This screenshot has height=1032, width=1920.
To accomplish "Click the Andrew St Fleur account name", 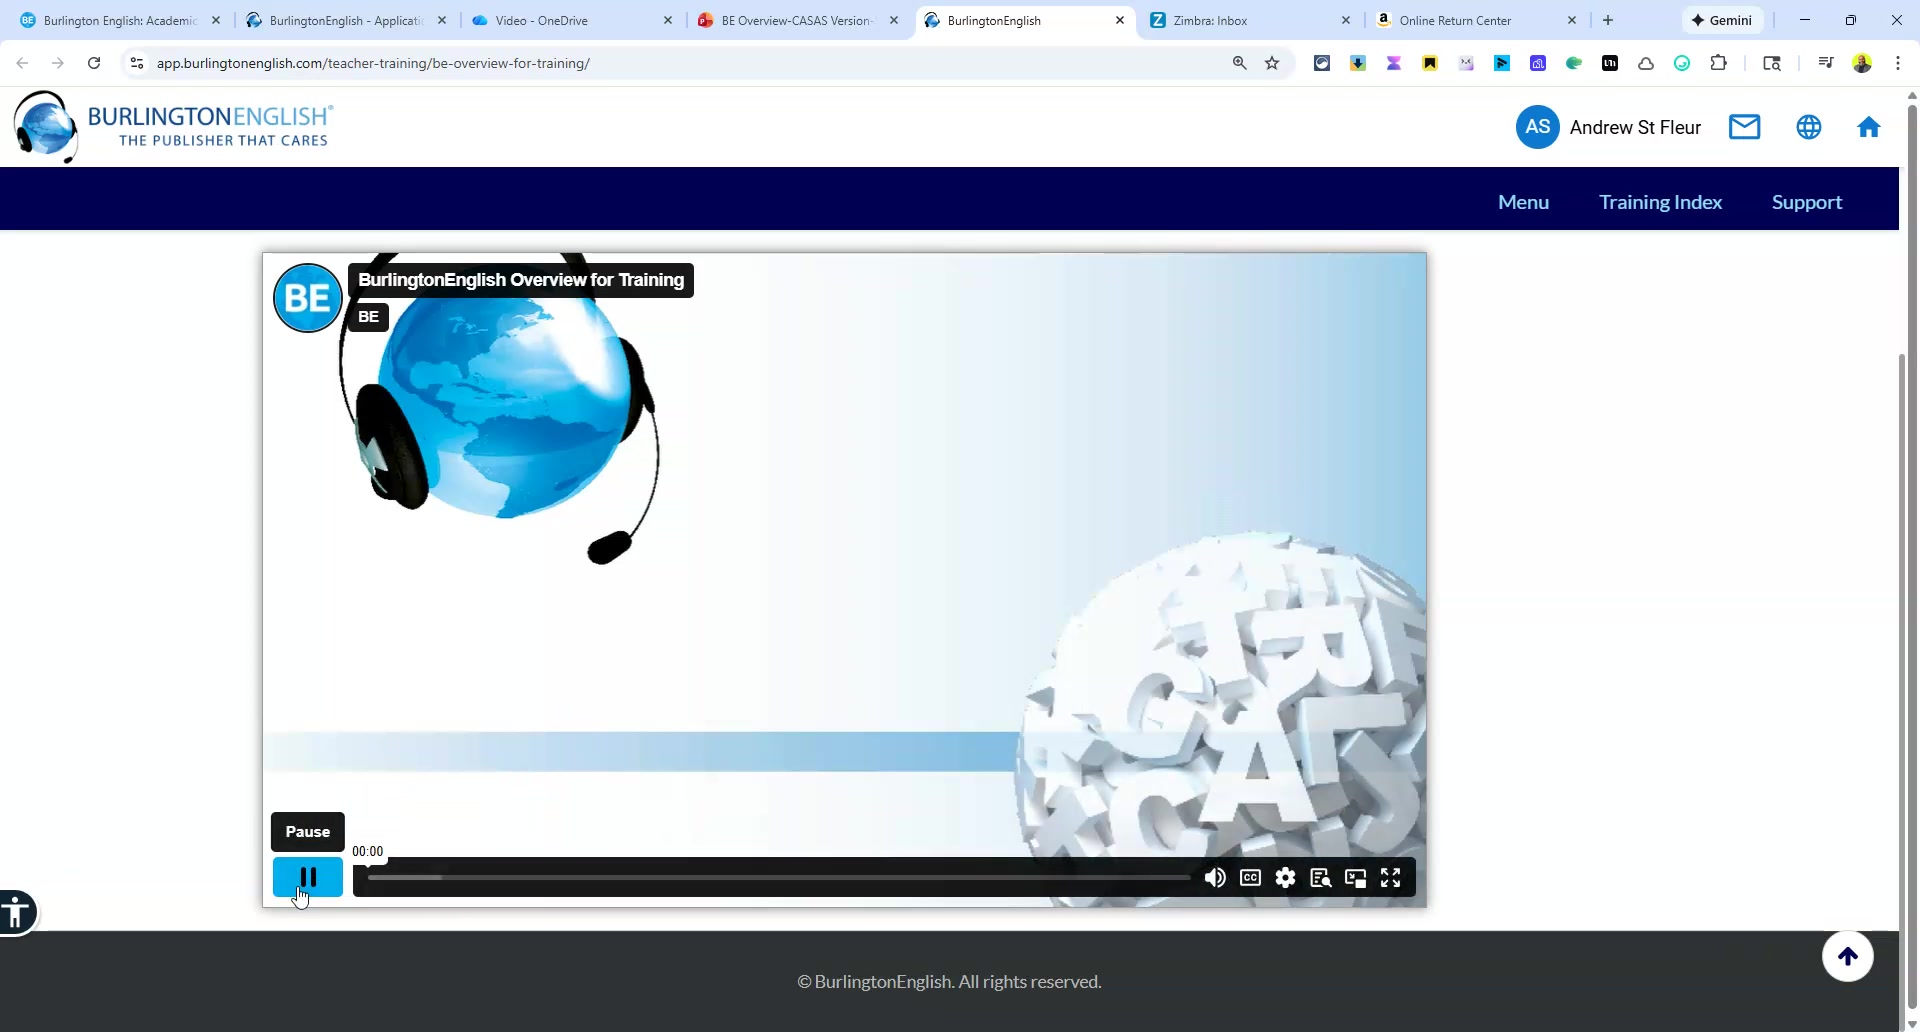I will (x=1635, y=127).
